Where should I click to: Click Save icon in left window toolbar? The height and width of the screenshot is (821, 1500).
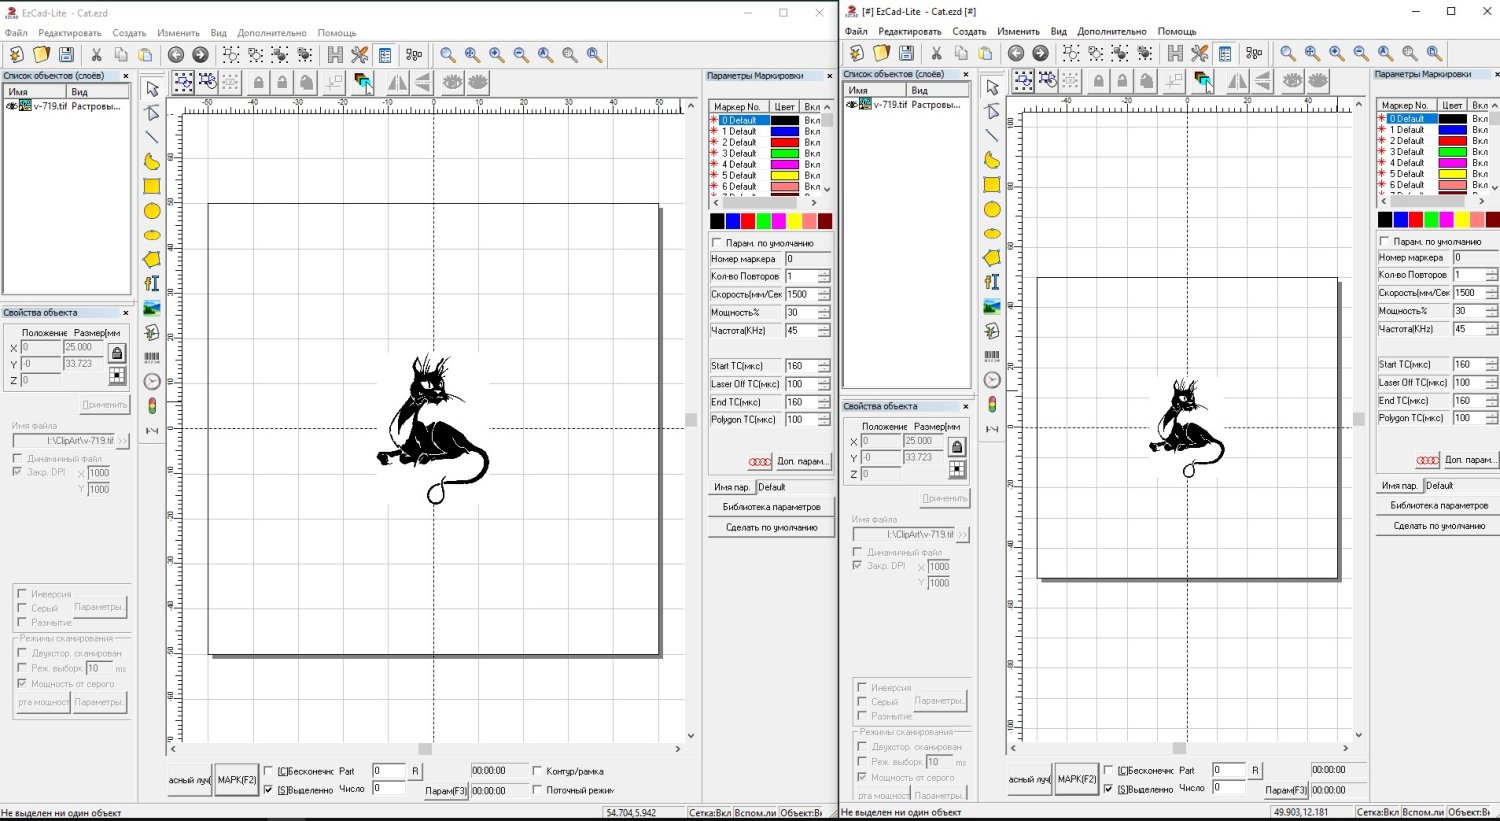tap(66, 54)
